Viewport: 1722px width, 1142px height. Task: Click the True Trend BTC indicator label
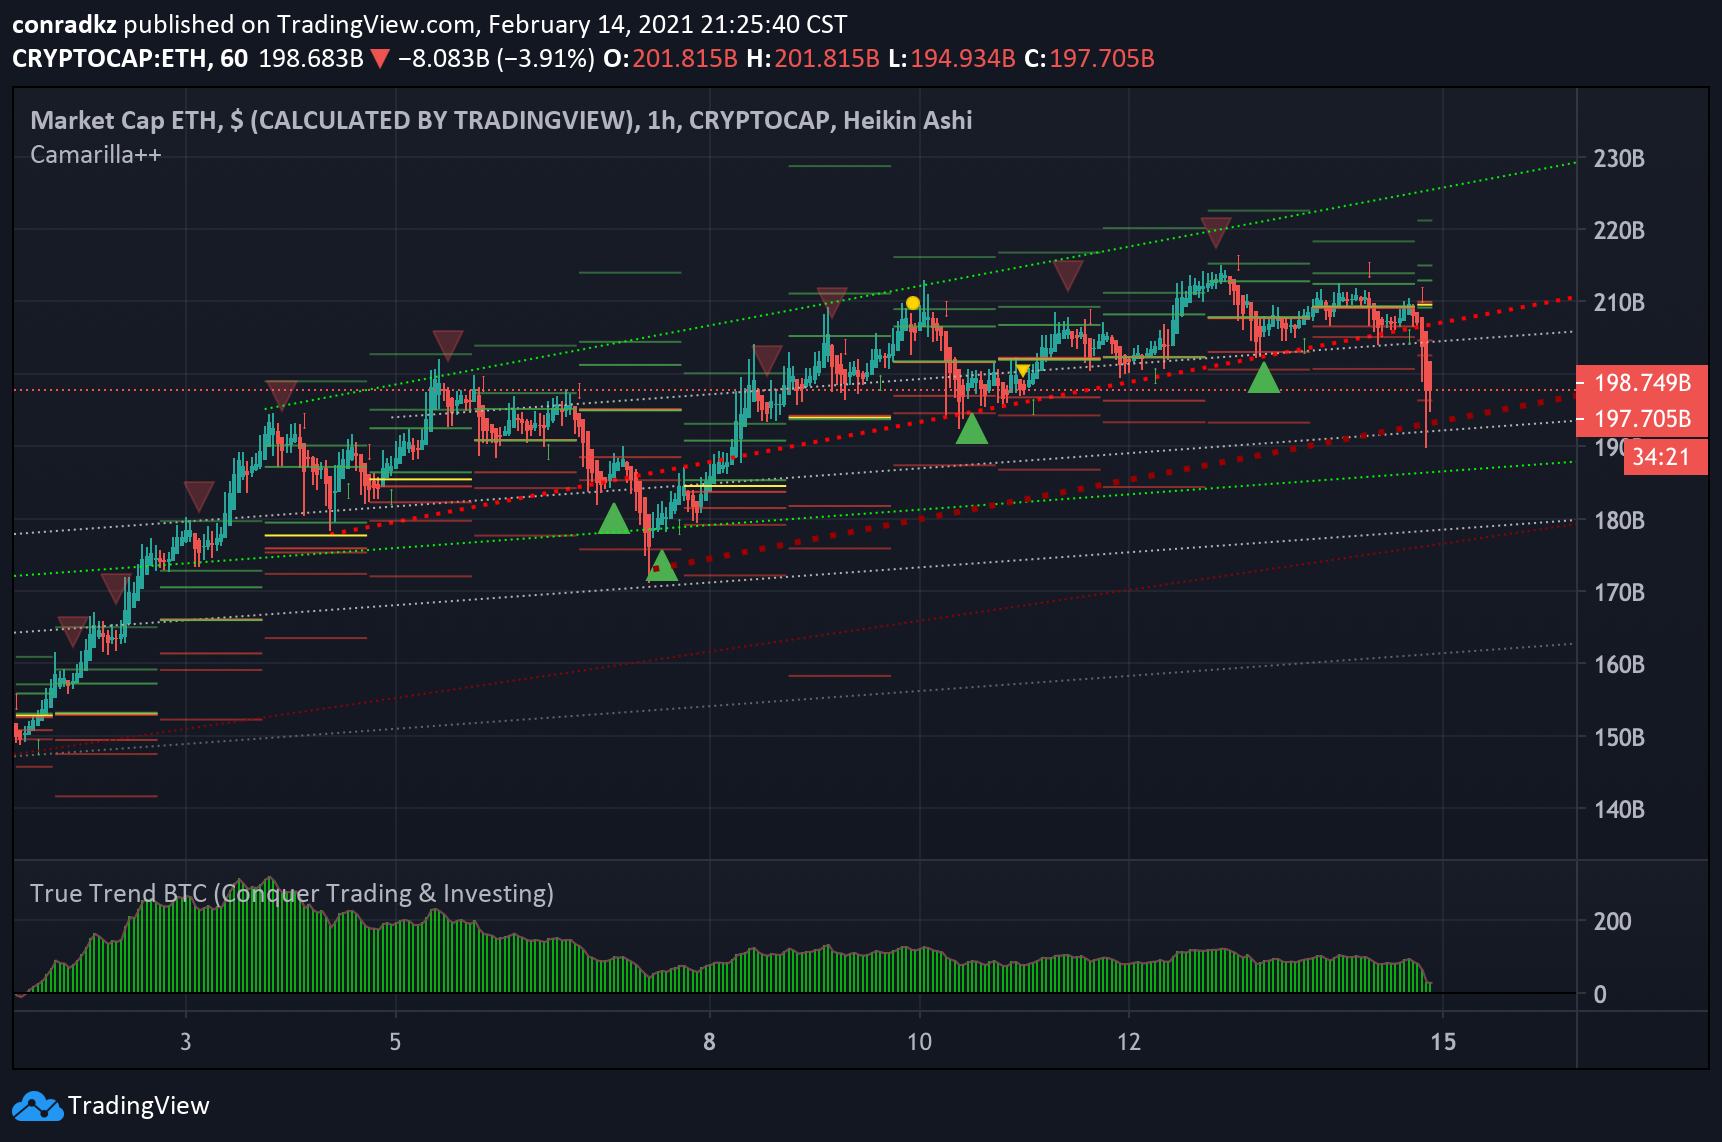[x=291, y=893]
